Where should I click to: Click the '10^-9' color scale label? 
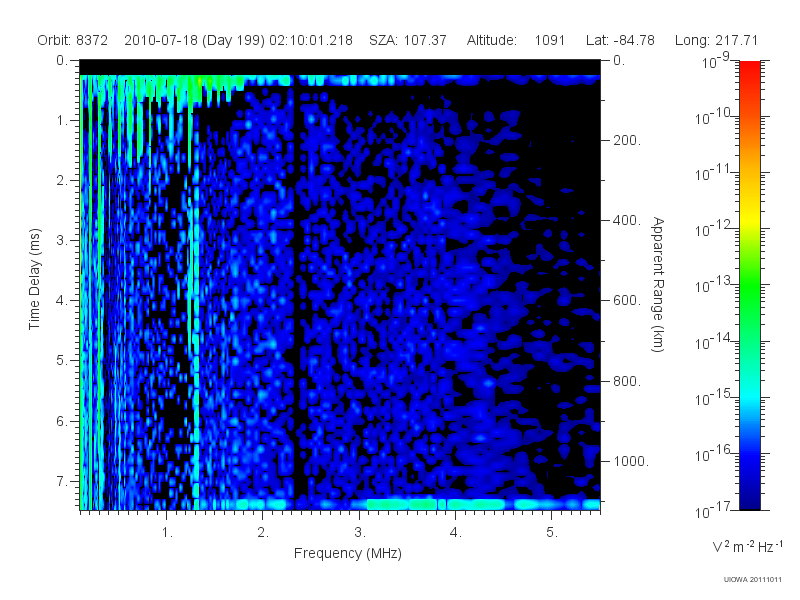point(715,62)
